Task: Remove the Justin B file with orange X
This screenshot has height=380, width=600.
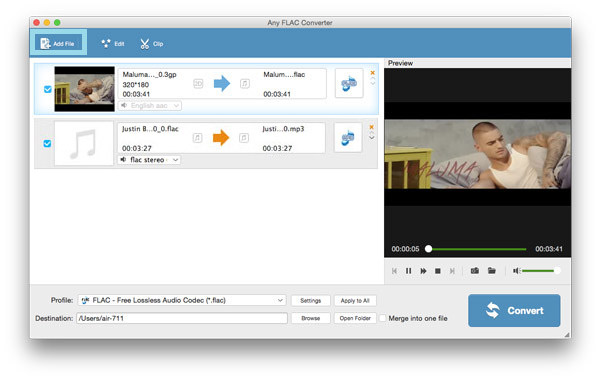Action: (371, 127)
